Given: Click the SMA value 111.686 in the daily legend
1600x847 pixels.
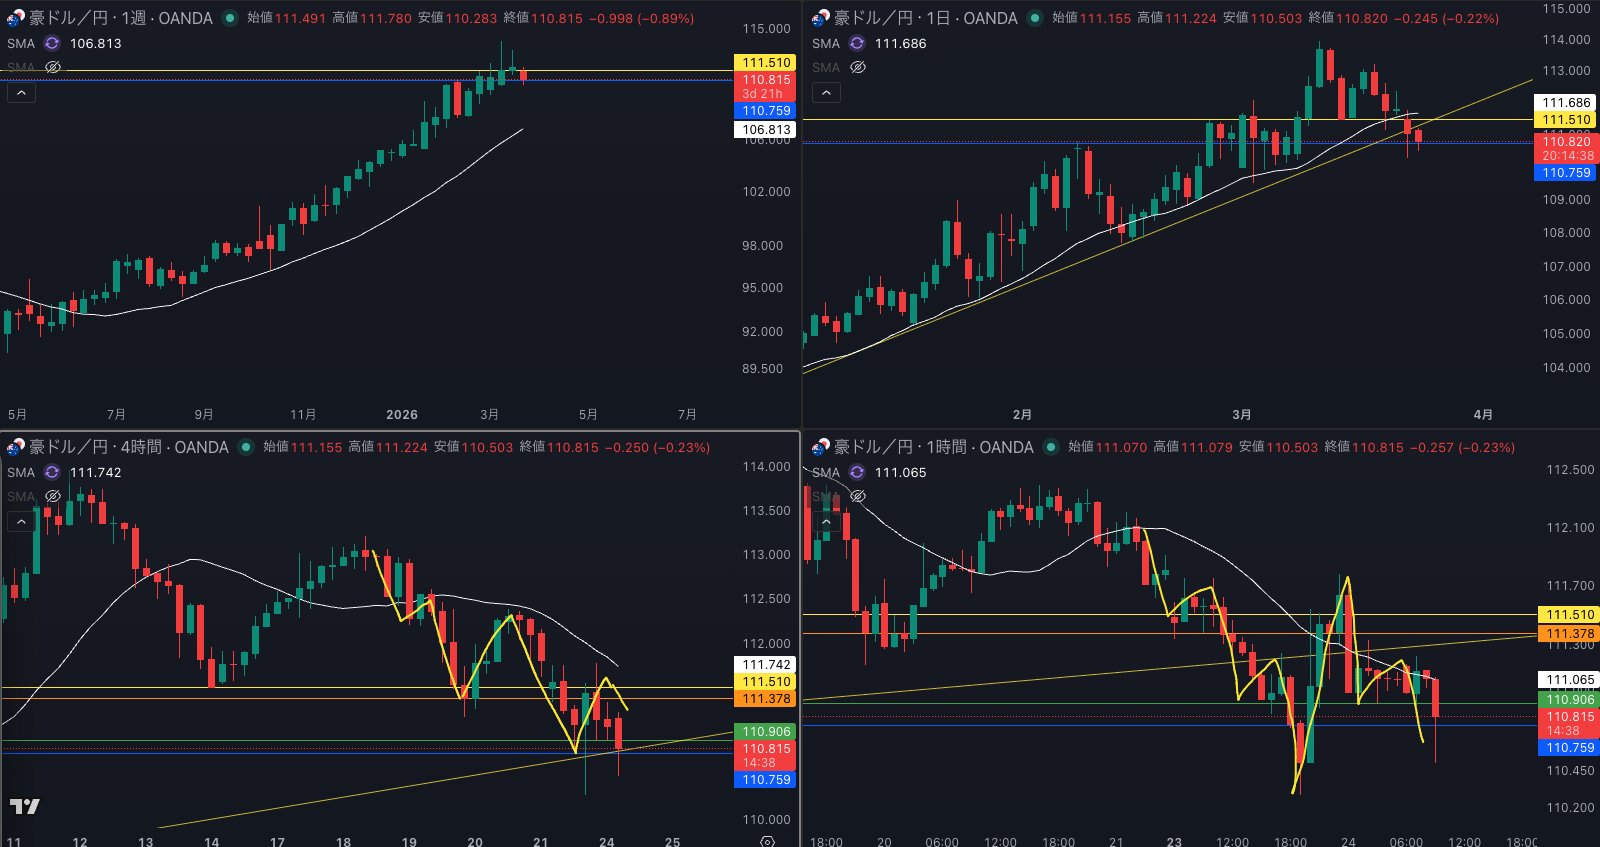Looking at the screenshot, I should [x=901, y=43].
